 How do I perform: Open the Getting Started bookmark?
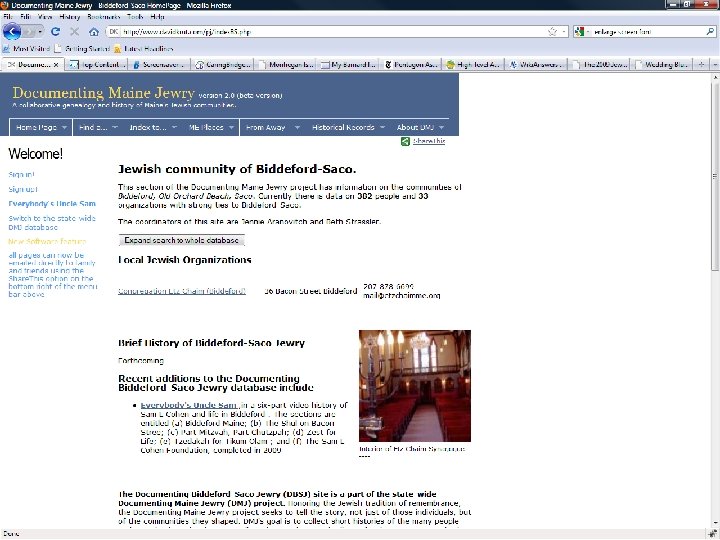pyautogui.click(x=83, y=48)
